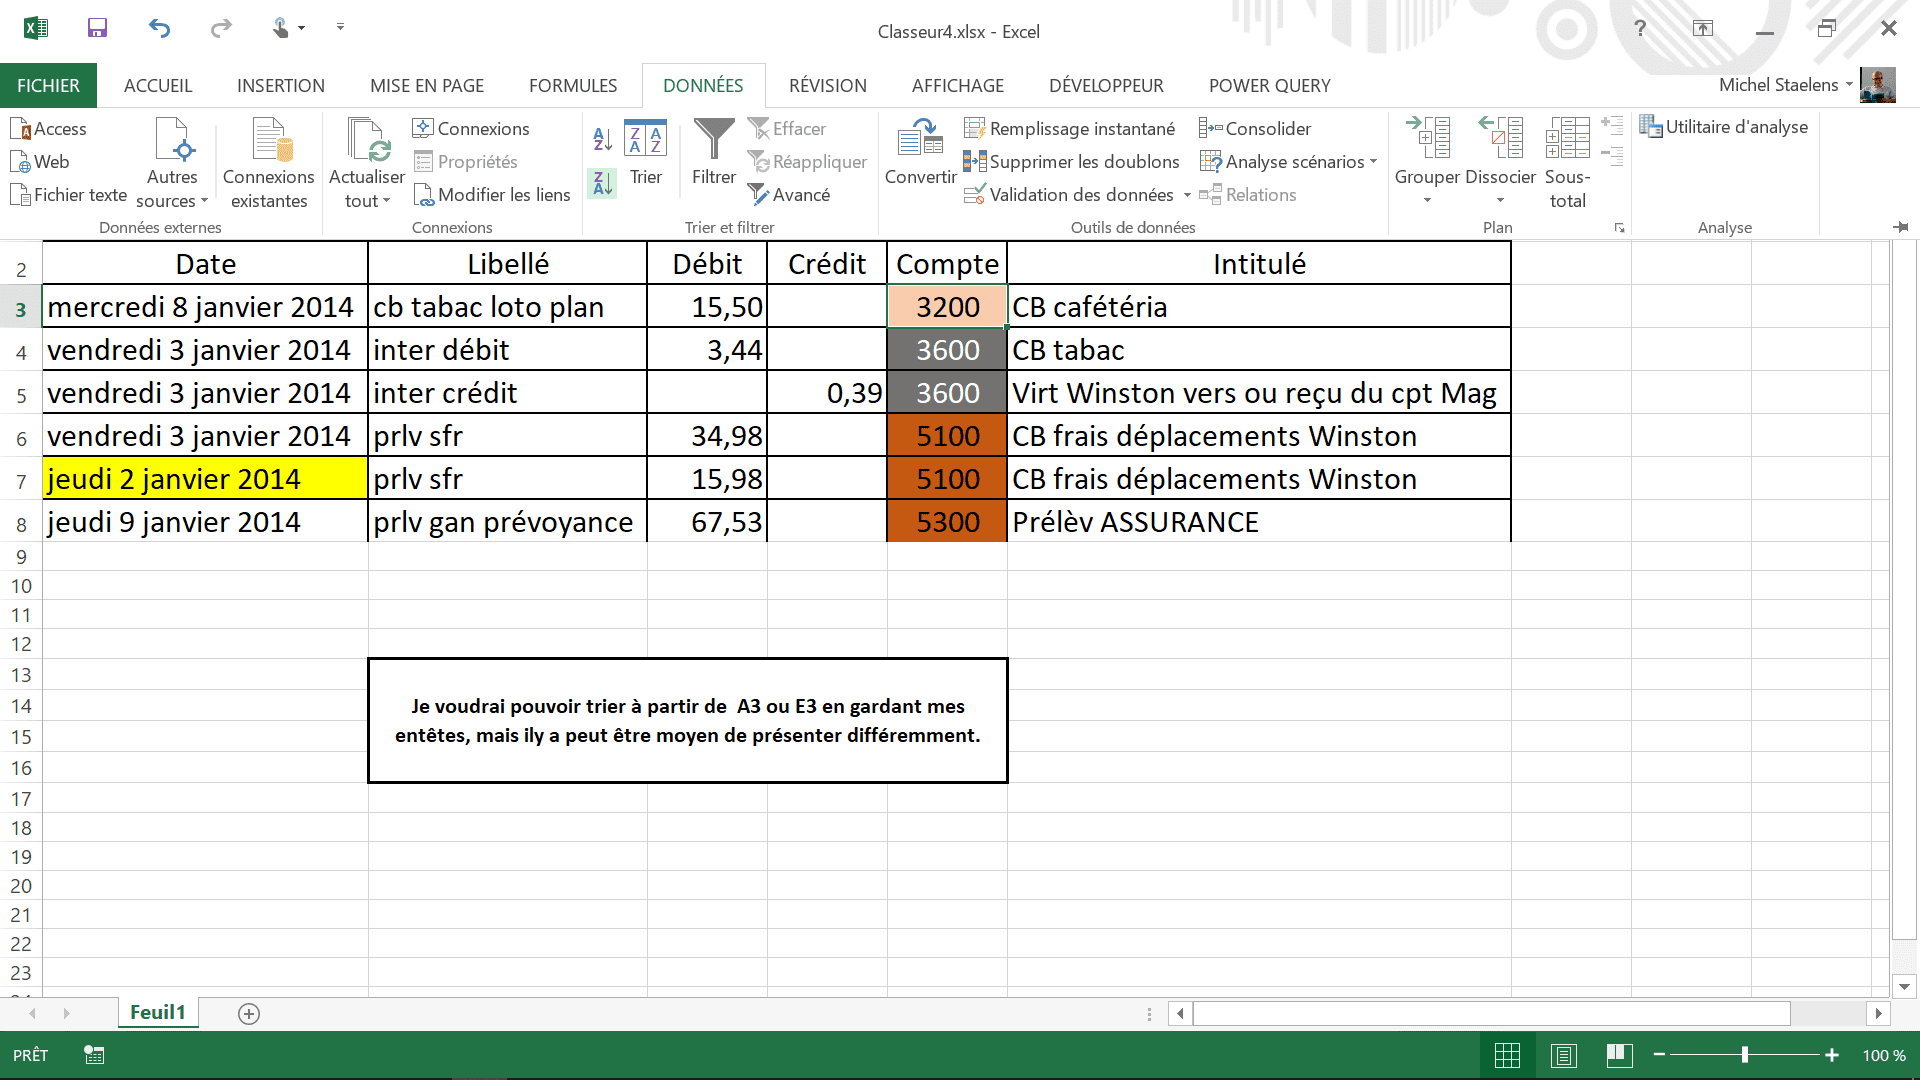Viewport: 1920px width, 1080px height.
Task: Expand the Validation des données dropdown arrow
Action: pyautogui.click(x=1187, y=196)
